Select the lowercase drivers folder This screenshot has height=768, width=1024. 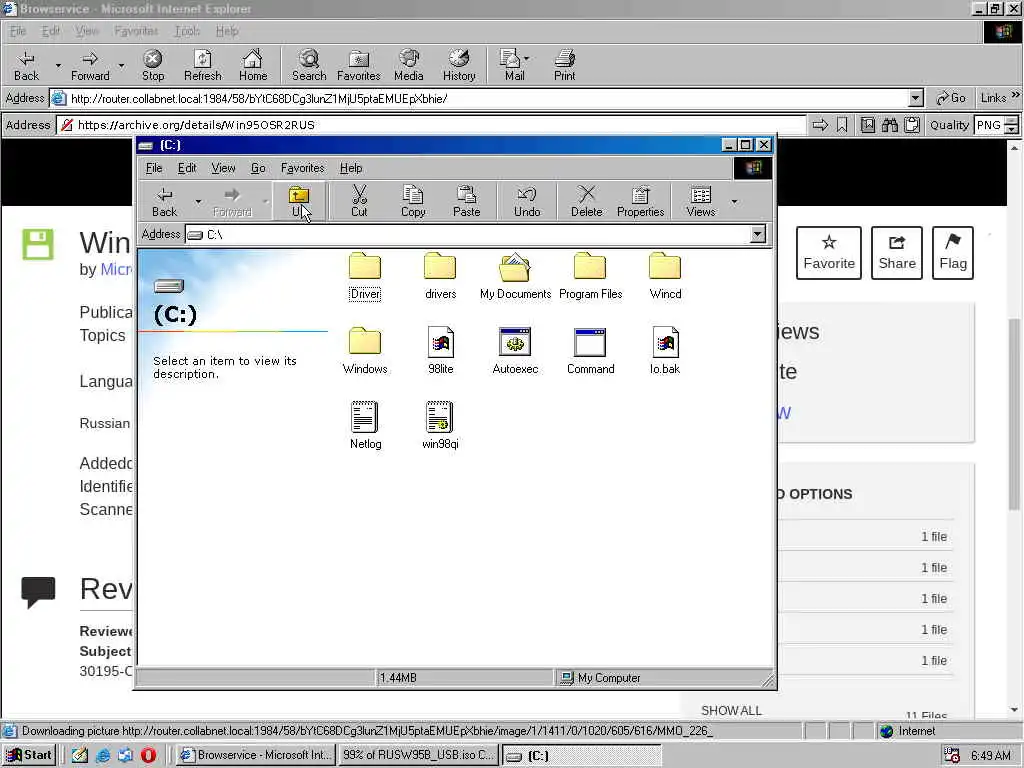[440, 277]
